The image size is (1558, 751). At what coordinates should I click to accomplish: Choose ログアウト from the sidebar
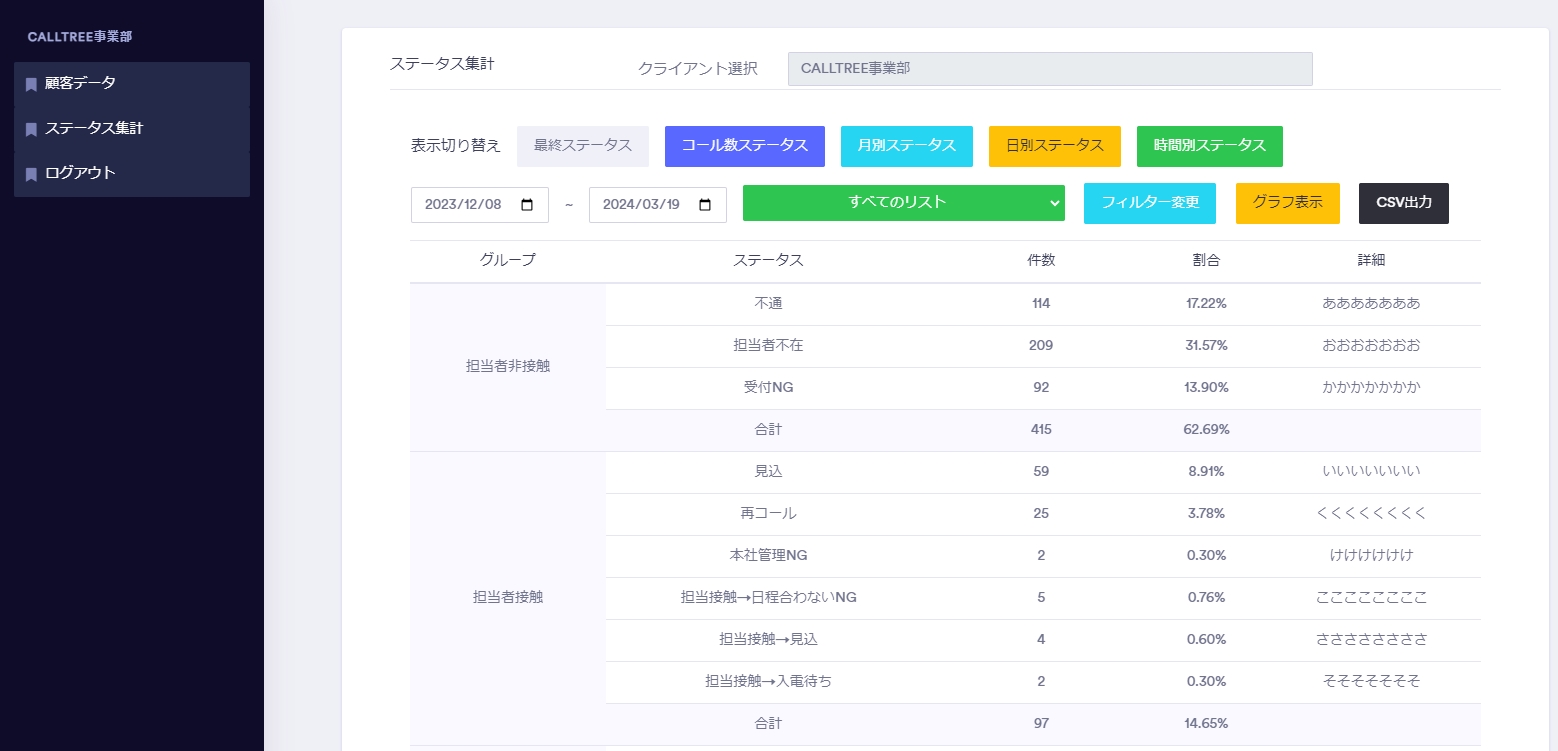point(132,173)
